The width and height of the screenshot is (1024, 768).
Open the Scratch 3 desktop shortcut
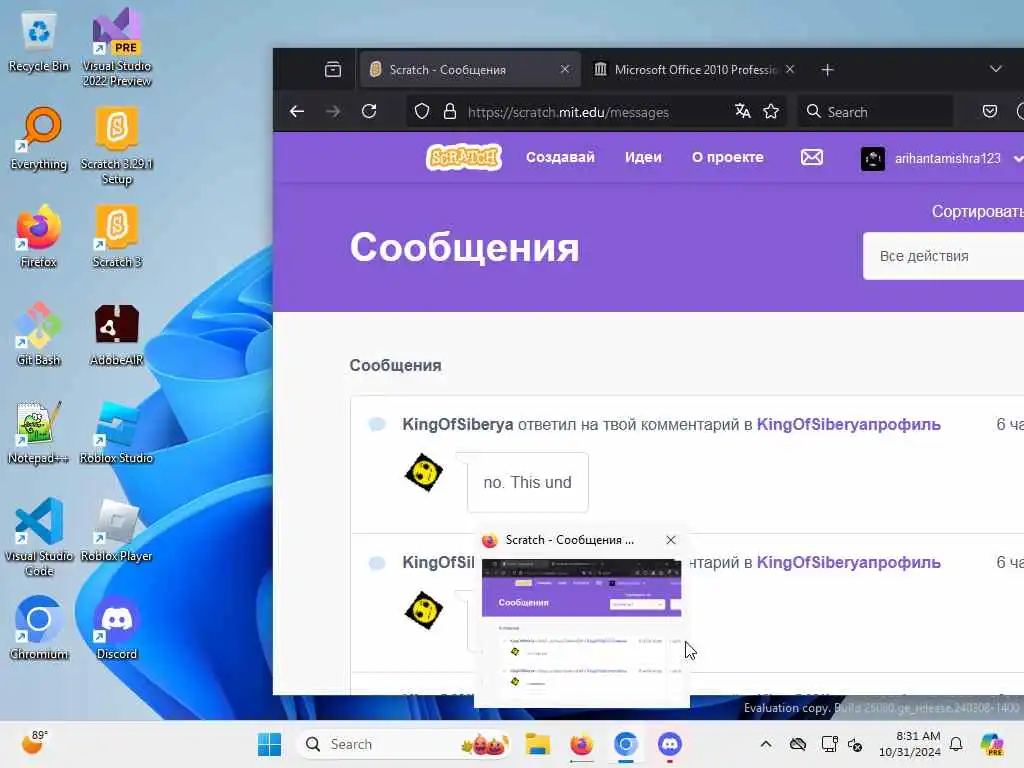[116, 237]
